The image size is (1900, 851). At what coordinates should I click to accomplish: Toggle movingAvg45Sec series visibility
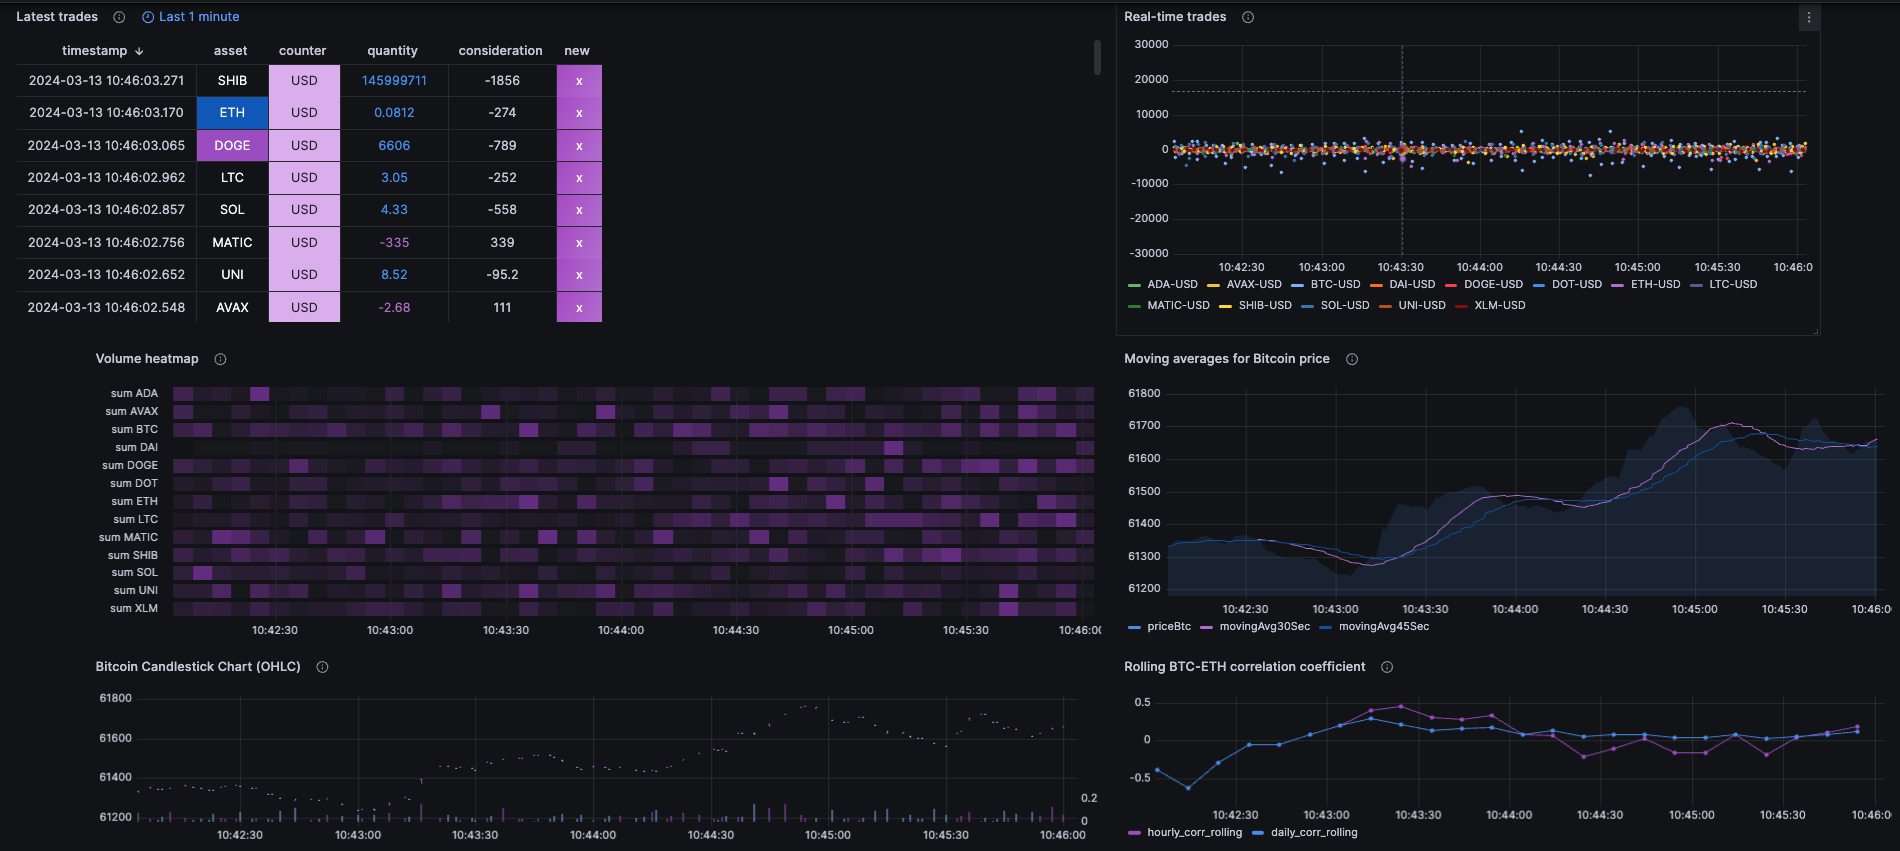pyautogui.click(x=1384, y=627)
